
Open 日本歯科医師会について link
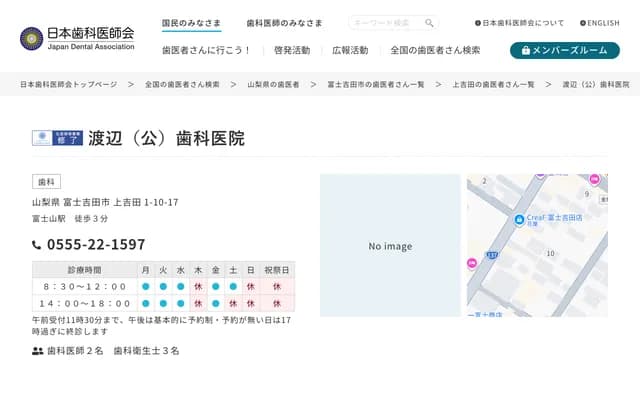[x=520, y=23]
